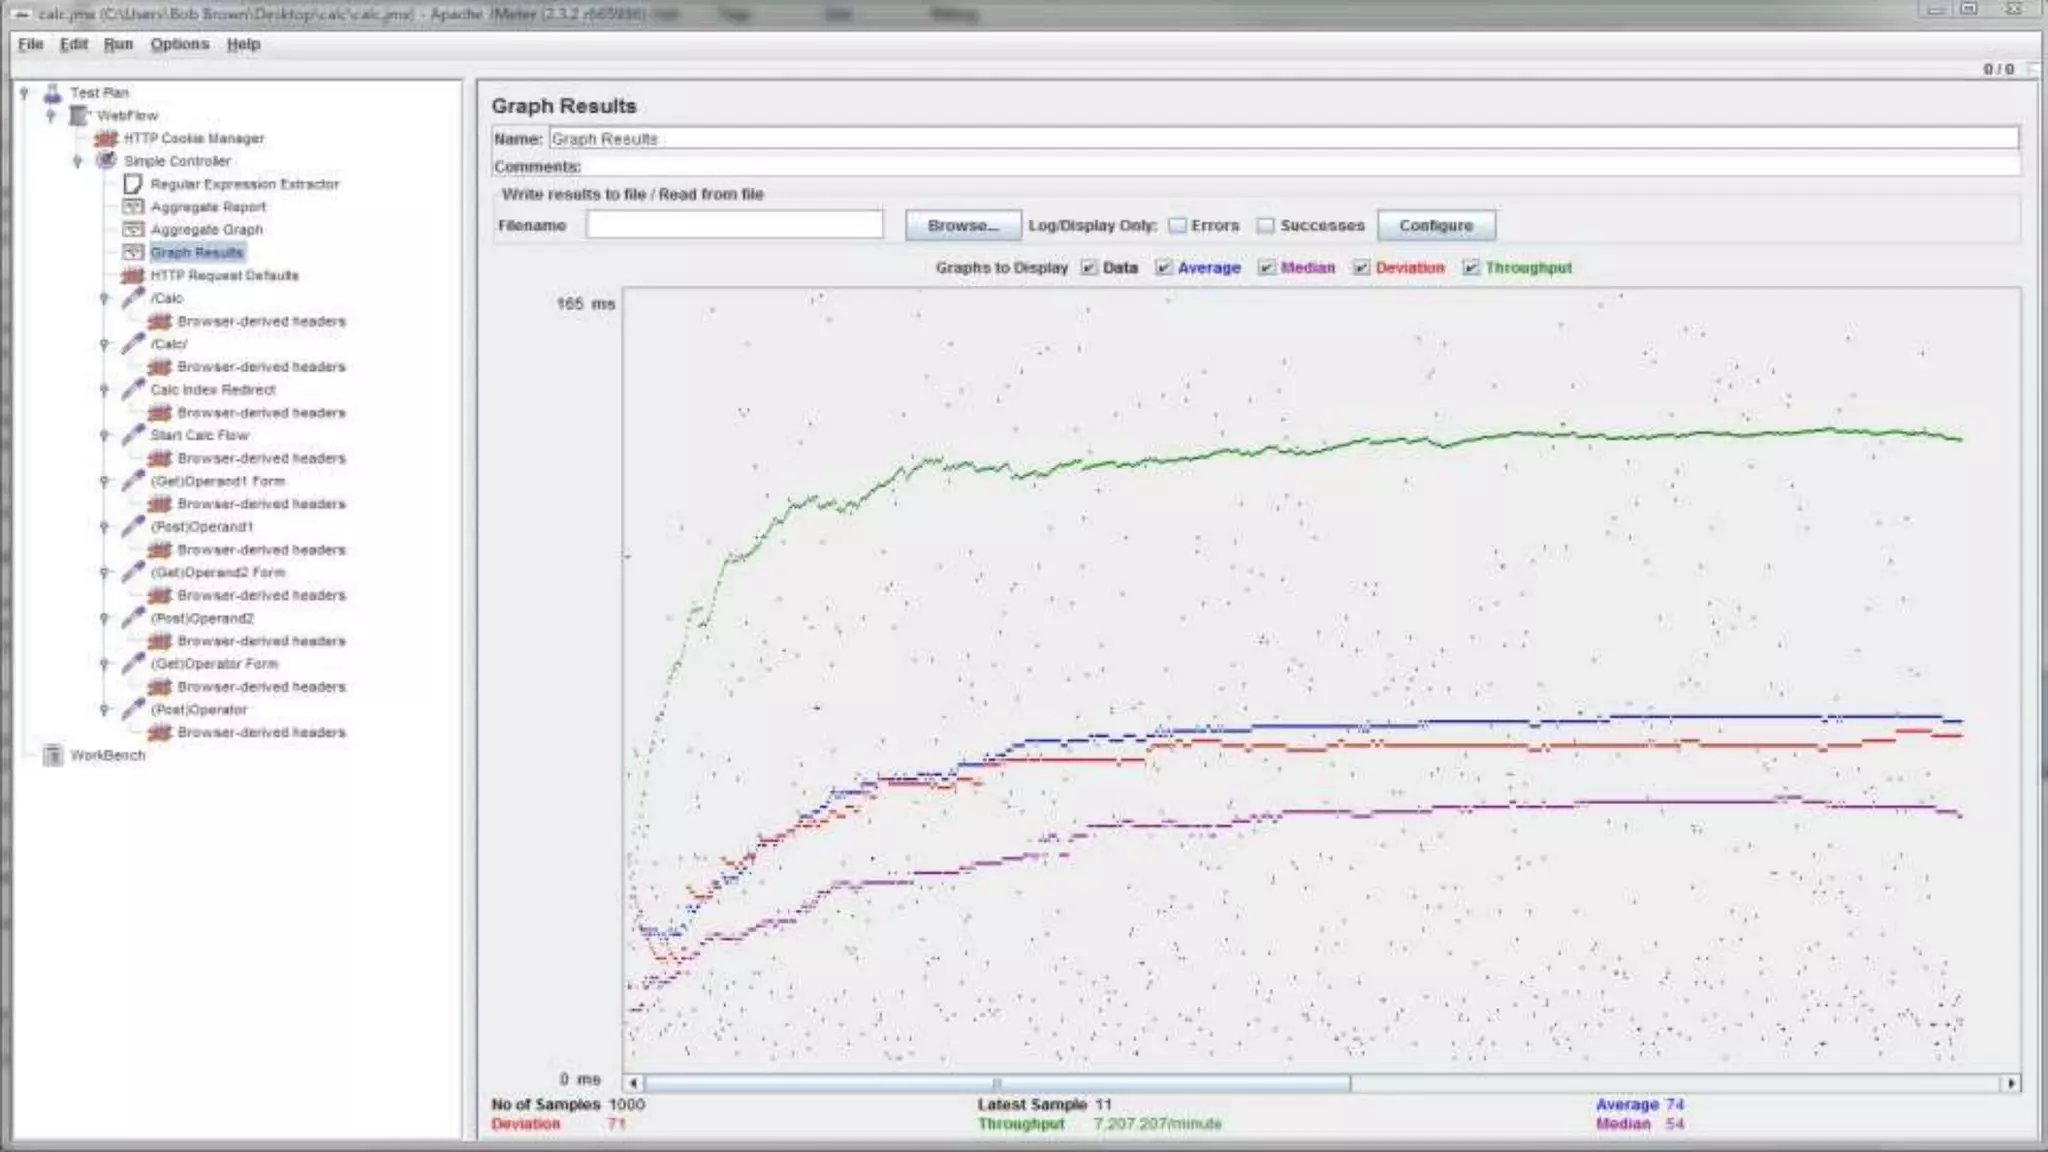Collapse the WebFlow thread group node
Viewport: 2048px width, 1152px height.
51,116
